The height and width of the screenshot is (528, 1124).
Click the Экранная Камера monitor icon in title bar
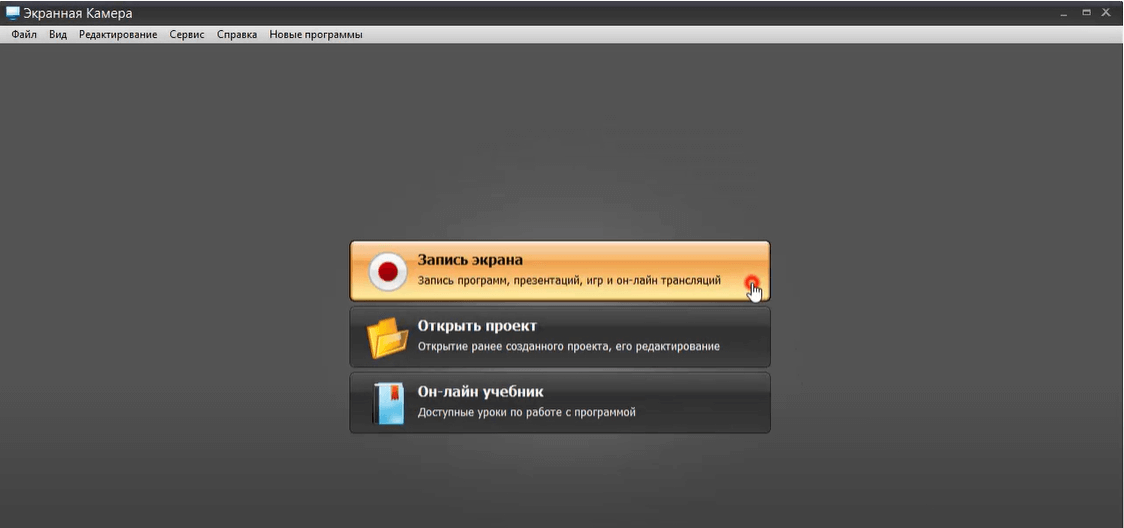[x=13, y=13]
